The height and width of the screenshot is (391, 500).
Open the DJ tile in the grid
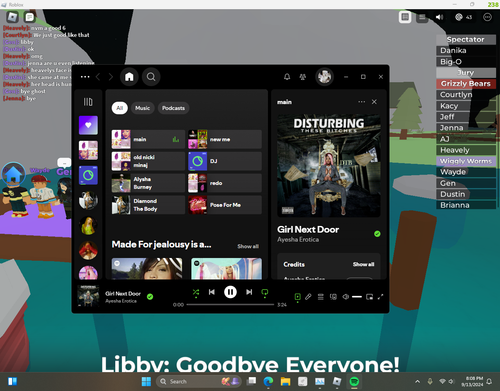click(225, 161)
